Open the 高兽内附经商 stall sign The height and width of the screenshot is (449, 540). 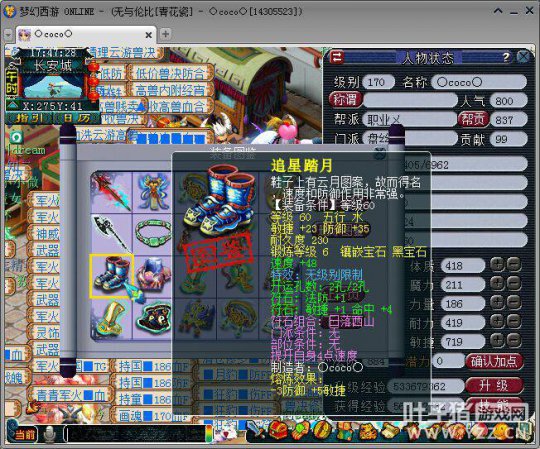(170, 90)
